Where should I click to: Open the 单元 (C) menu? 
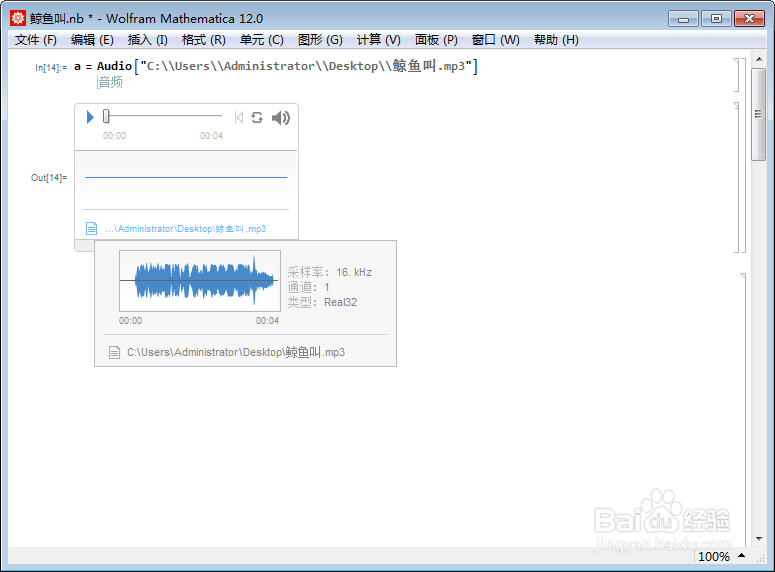tap(261, 40)
